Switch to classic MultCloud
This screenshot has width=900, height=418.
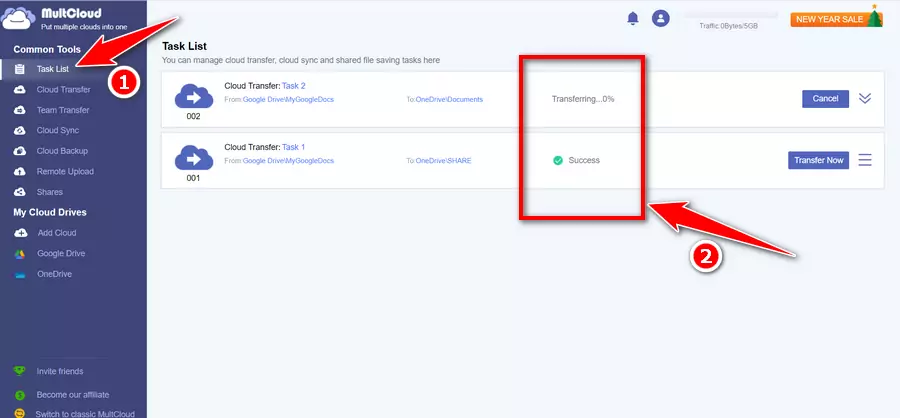pyautogui.click(x=85, y=414)
